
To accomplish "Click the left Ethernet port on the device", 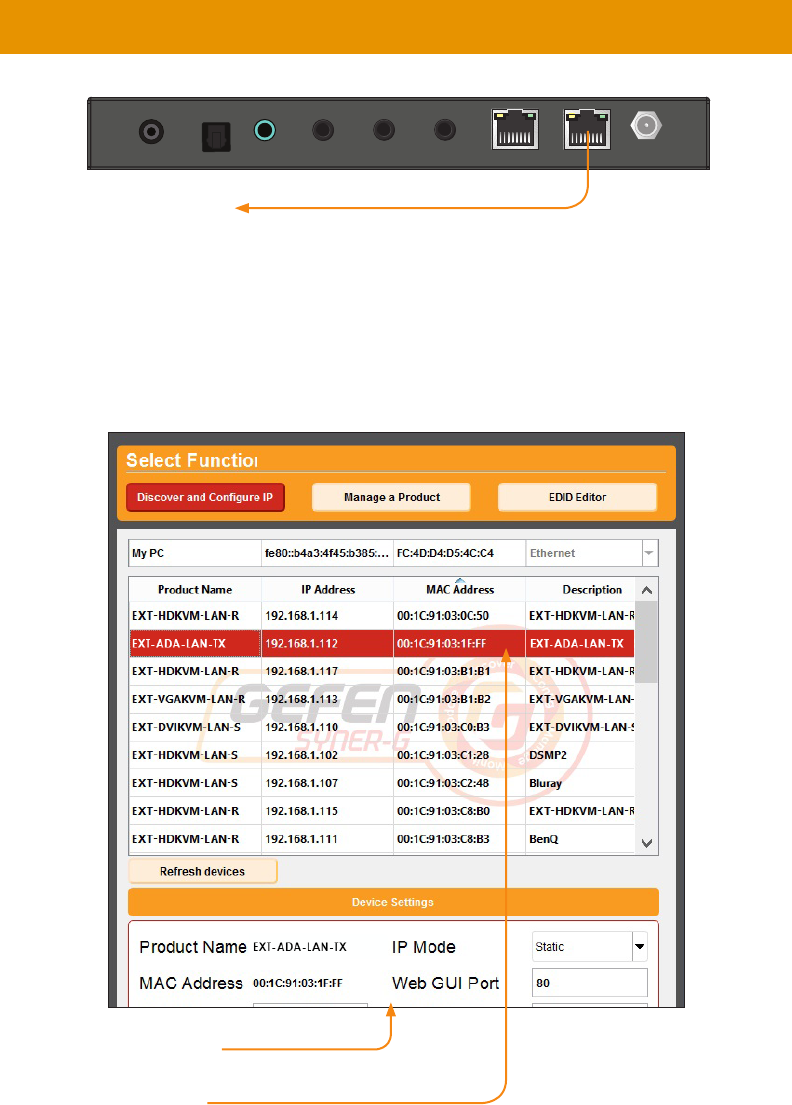I will [515, 130].
